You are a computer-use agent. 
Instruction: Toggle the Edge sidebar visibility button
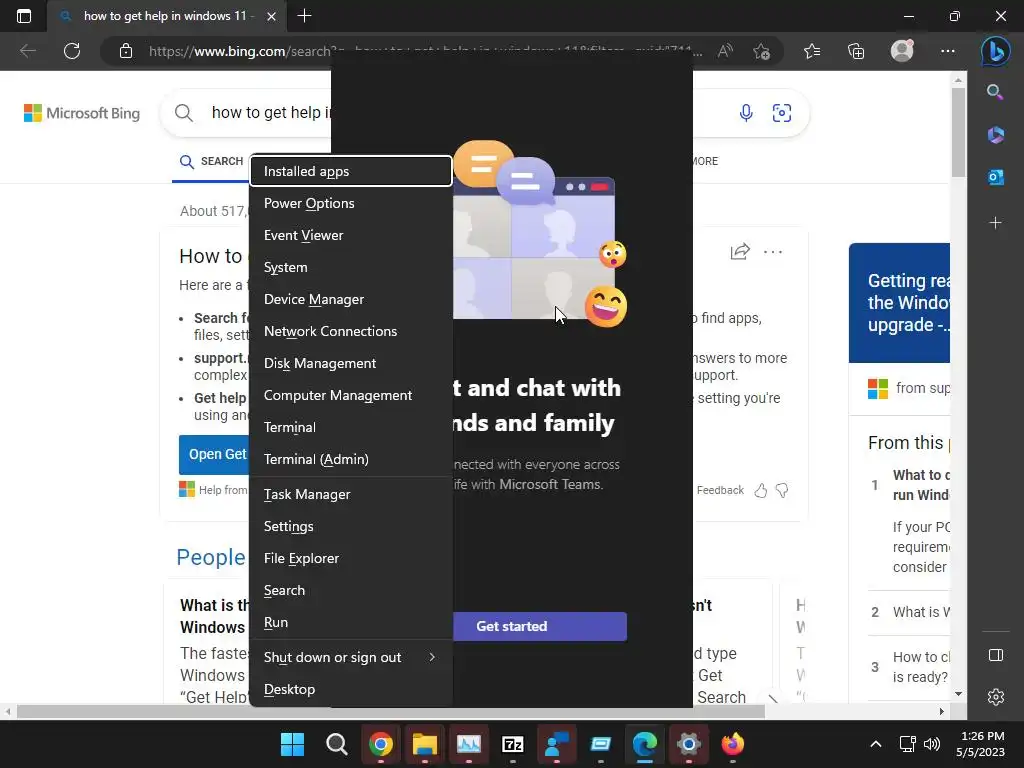(x=995, y=655)
